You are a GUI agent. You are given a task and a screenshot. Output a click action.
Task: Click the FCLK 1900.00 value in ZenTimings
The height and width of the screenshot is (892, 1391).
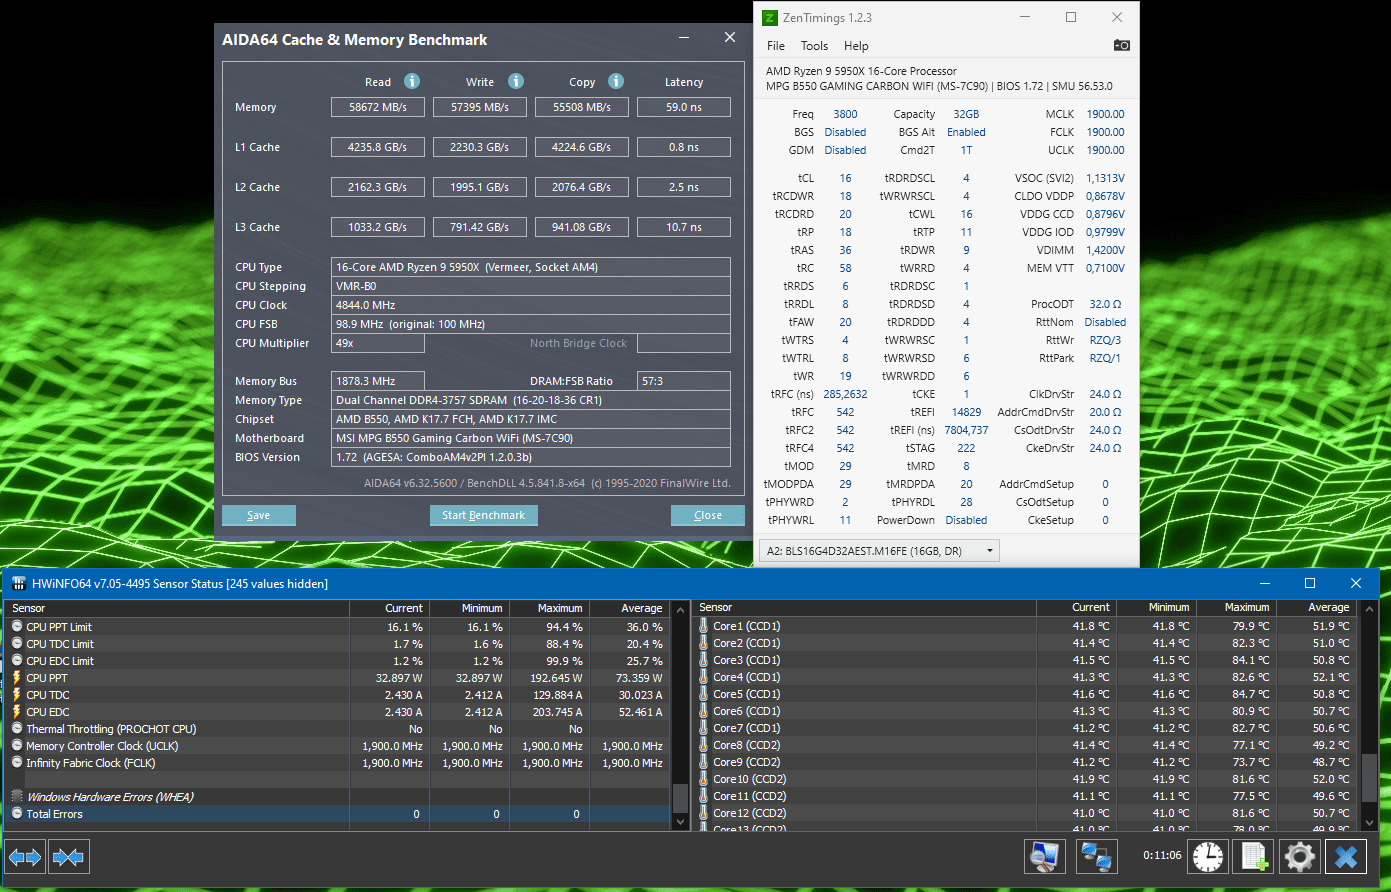click(x=1105, y=132)
